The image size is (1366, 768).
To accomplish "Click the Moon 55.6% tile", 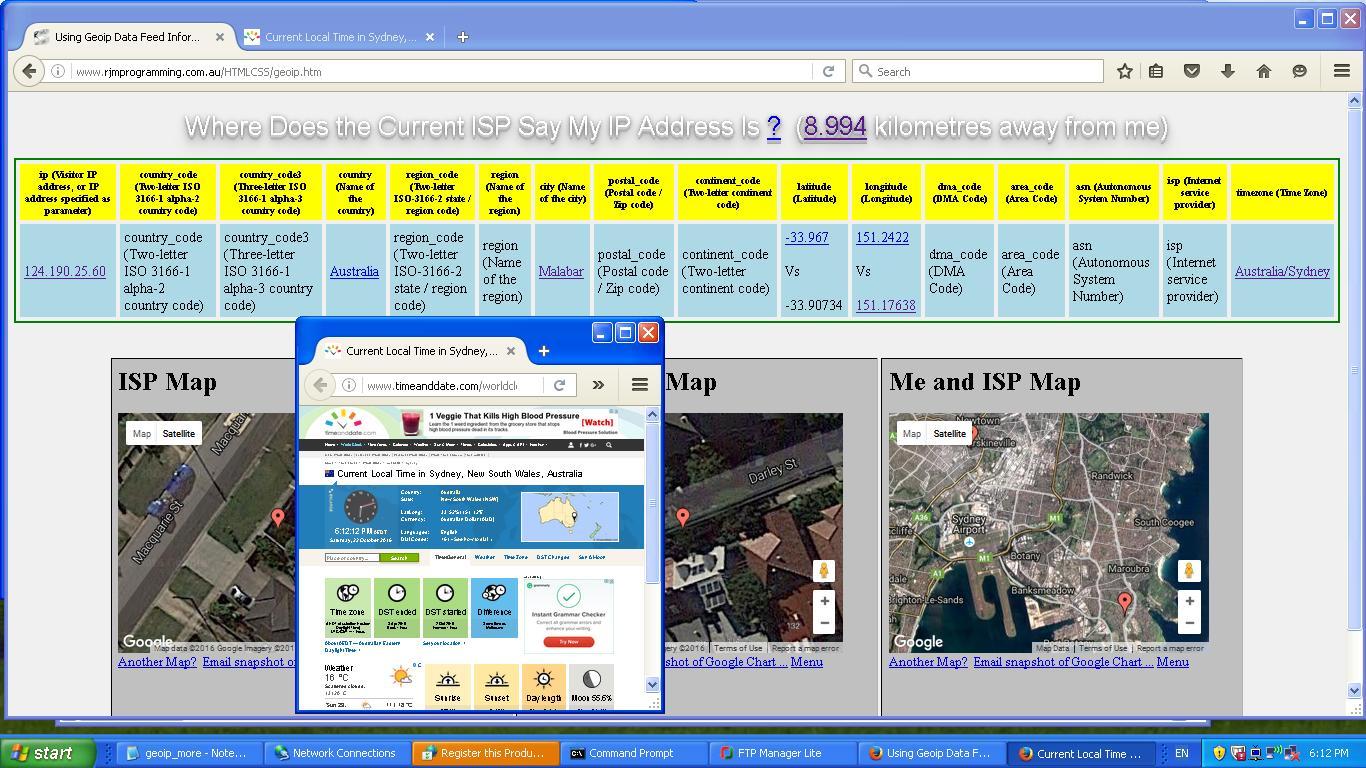I will pyautogui.click(x=592, y=688).
